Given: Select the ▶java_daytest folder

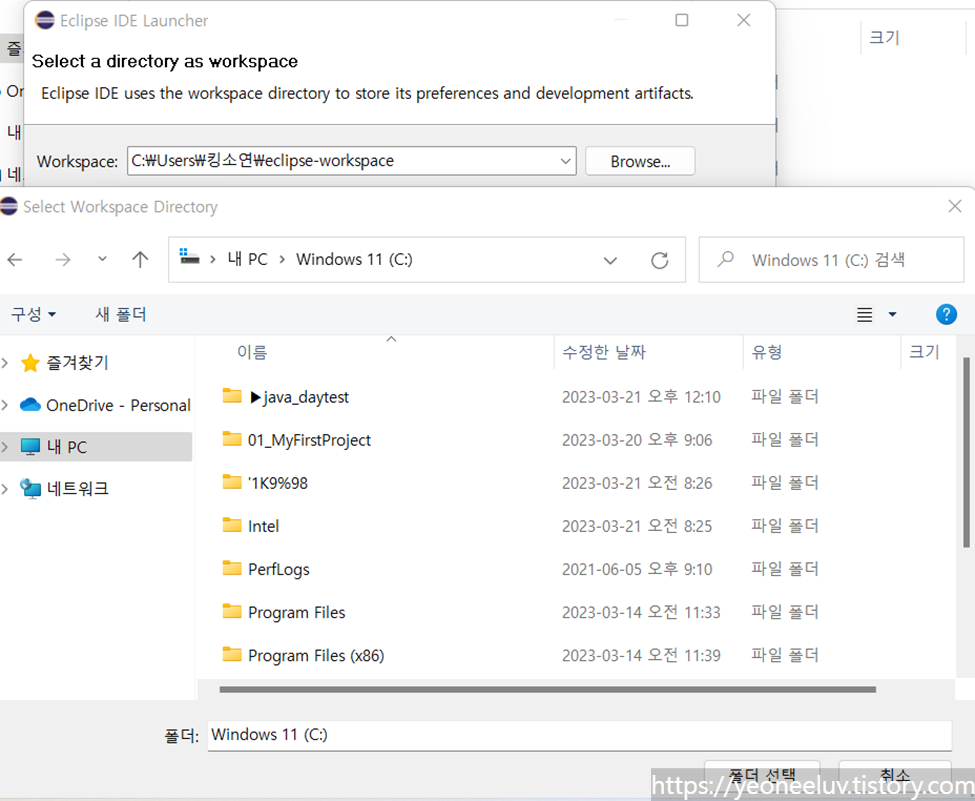Looking at the screenshot, I should click(x=298, y=397).
